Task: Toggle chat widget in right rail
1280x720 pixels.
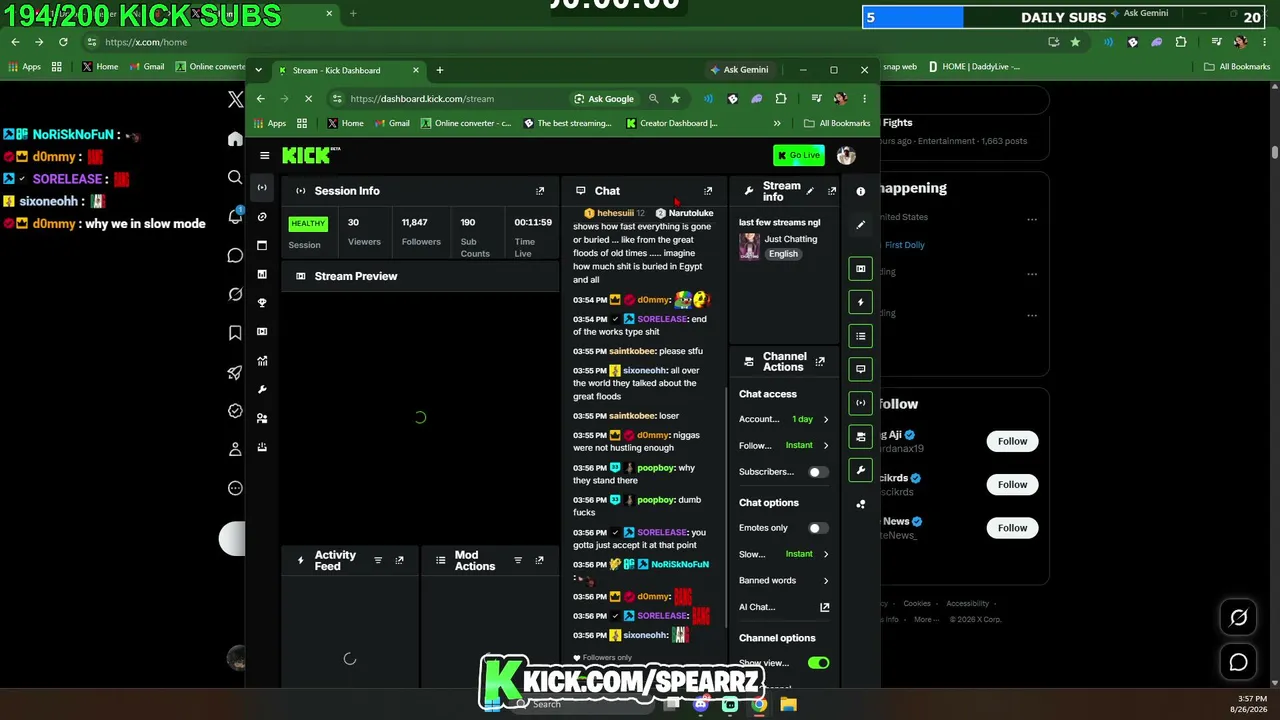Action: tap(860, 369)
